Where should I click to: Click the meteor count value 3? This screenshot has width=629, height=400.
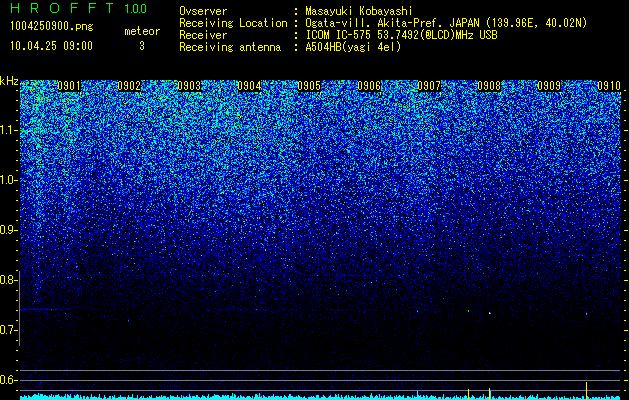(142, 46)
